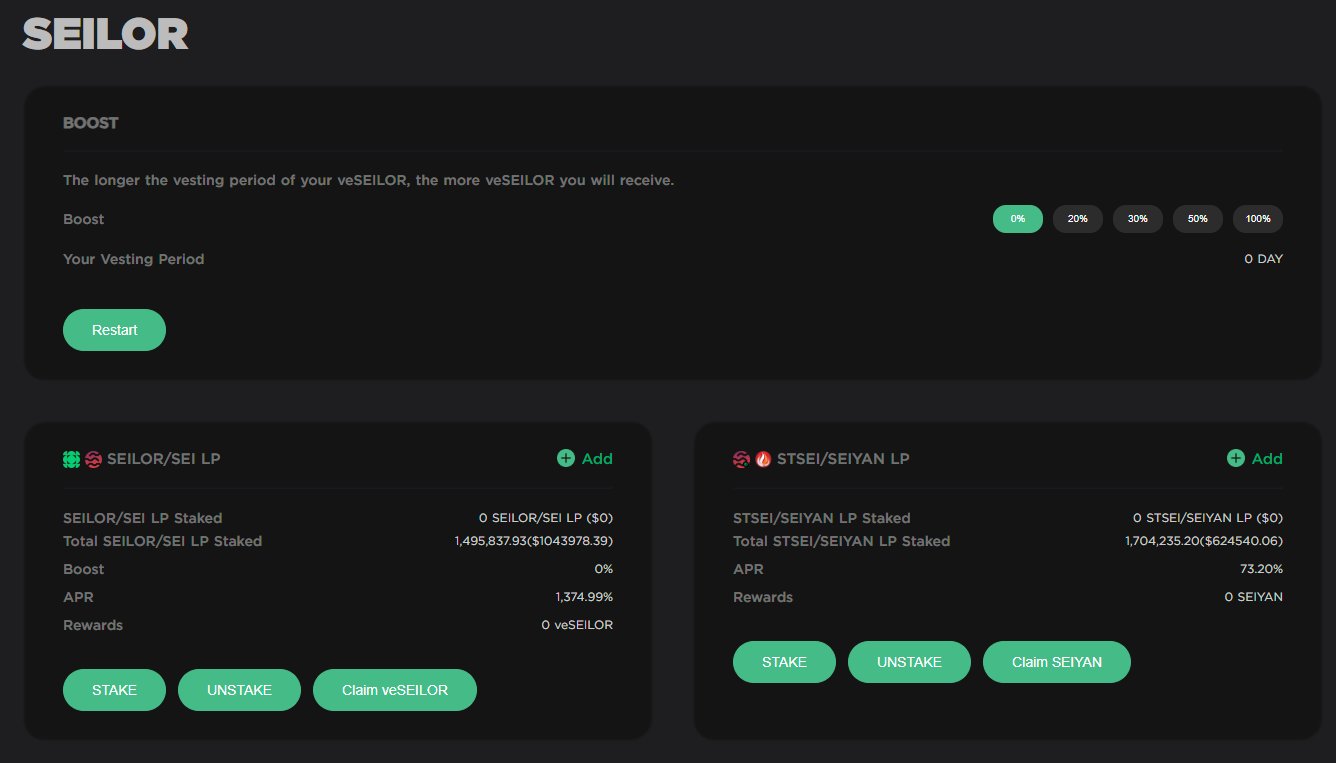Select the 50% boost option
1336x763 pixels.
click(1197, 218)
